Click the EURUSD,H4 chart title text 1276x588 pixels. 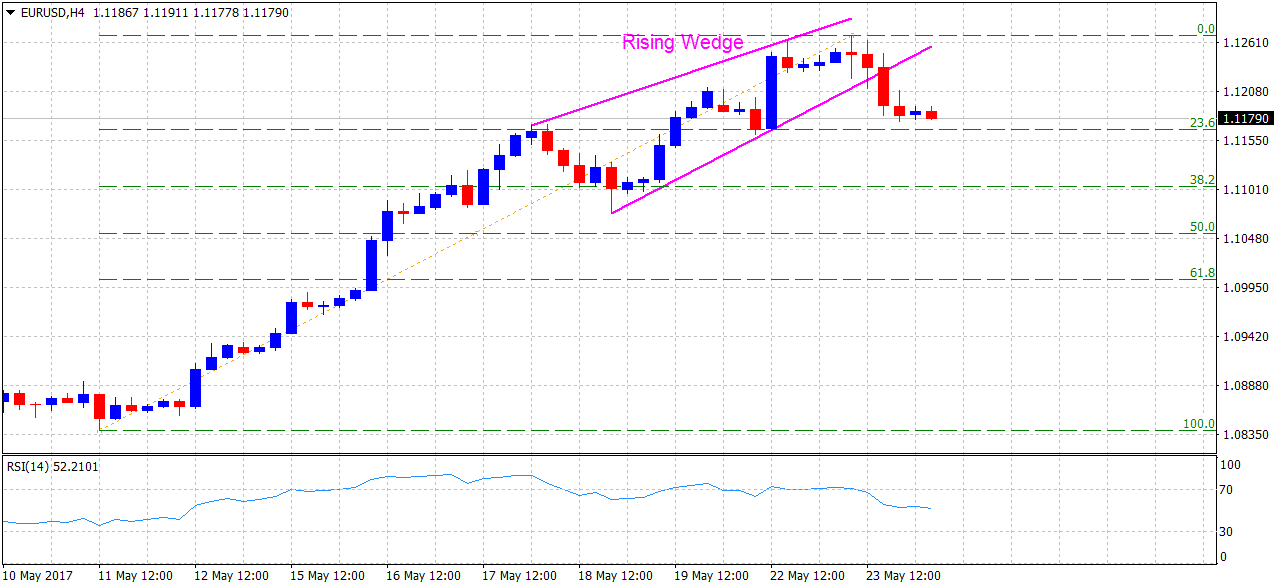pyautogui.click(x=52, y=12)
